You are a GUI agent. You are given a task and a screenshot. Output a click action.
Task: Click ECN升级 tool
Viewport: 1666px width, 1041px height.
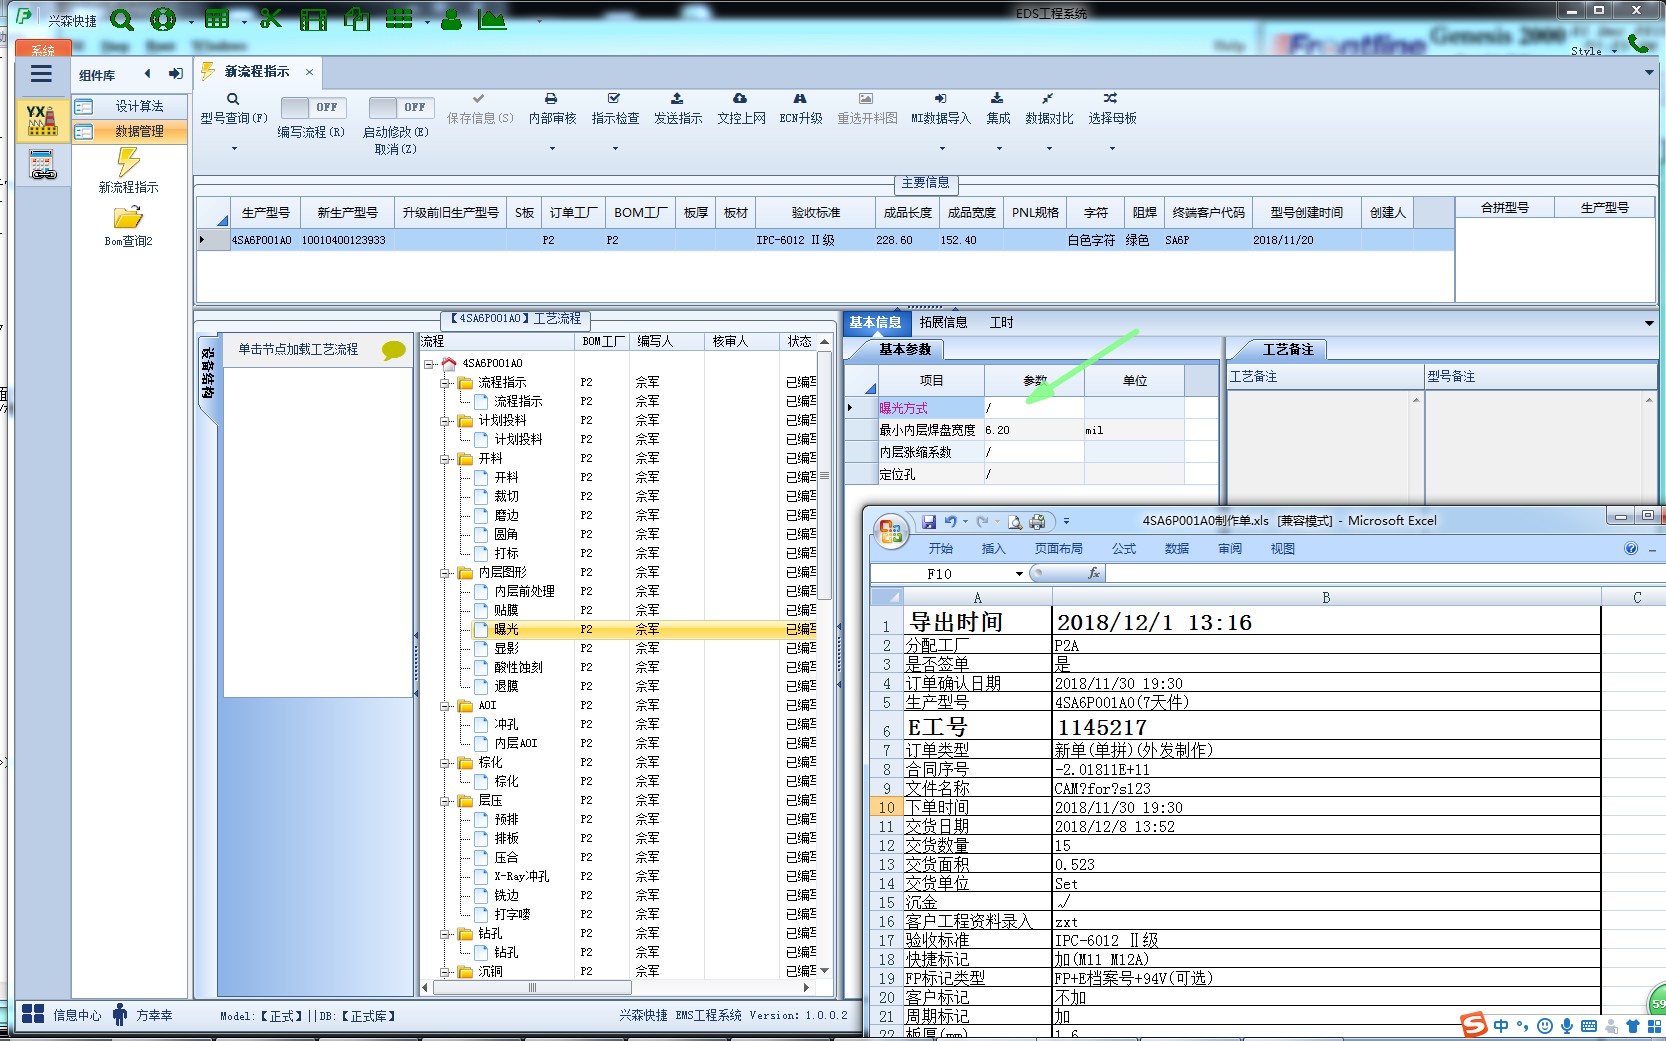point(801,108)
